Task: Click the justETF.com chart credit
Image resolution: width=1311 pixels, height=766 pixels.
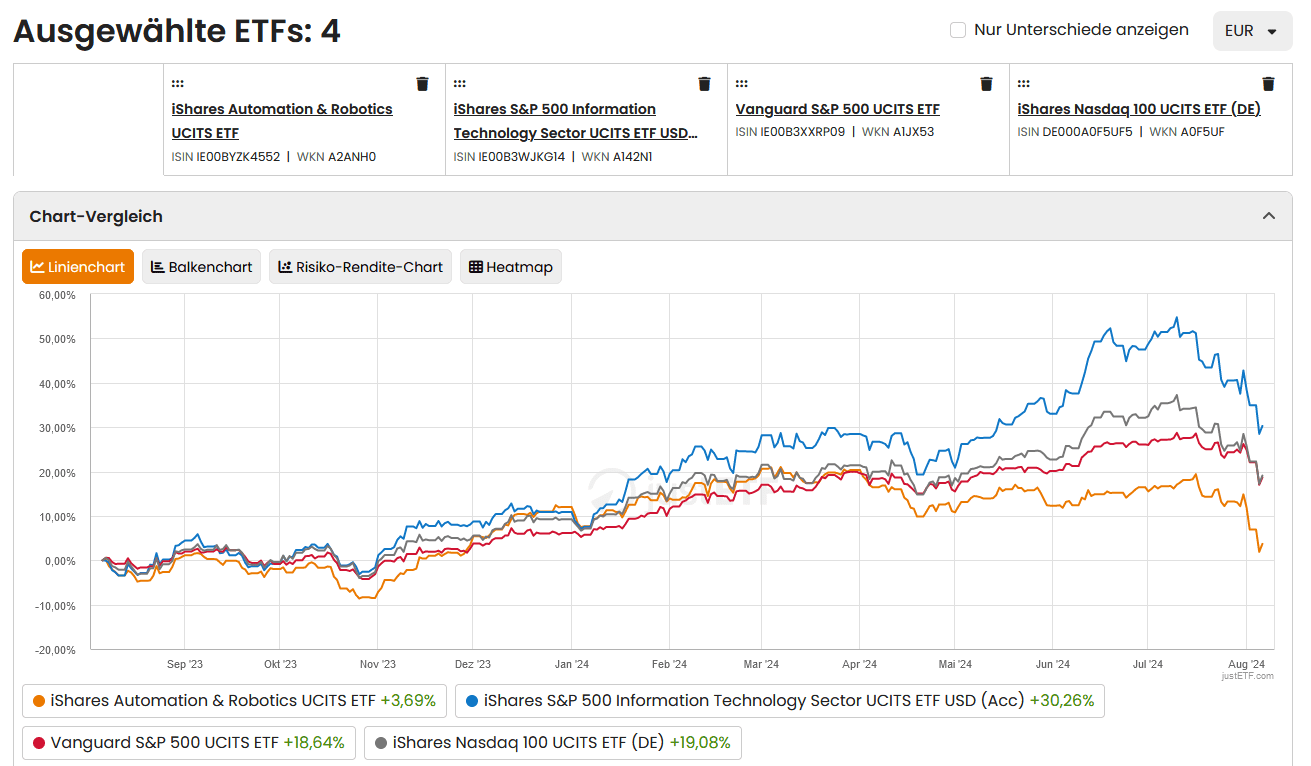Action: (1248, 676)
